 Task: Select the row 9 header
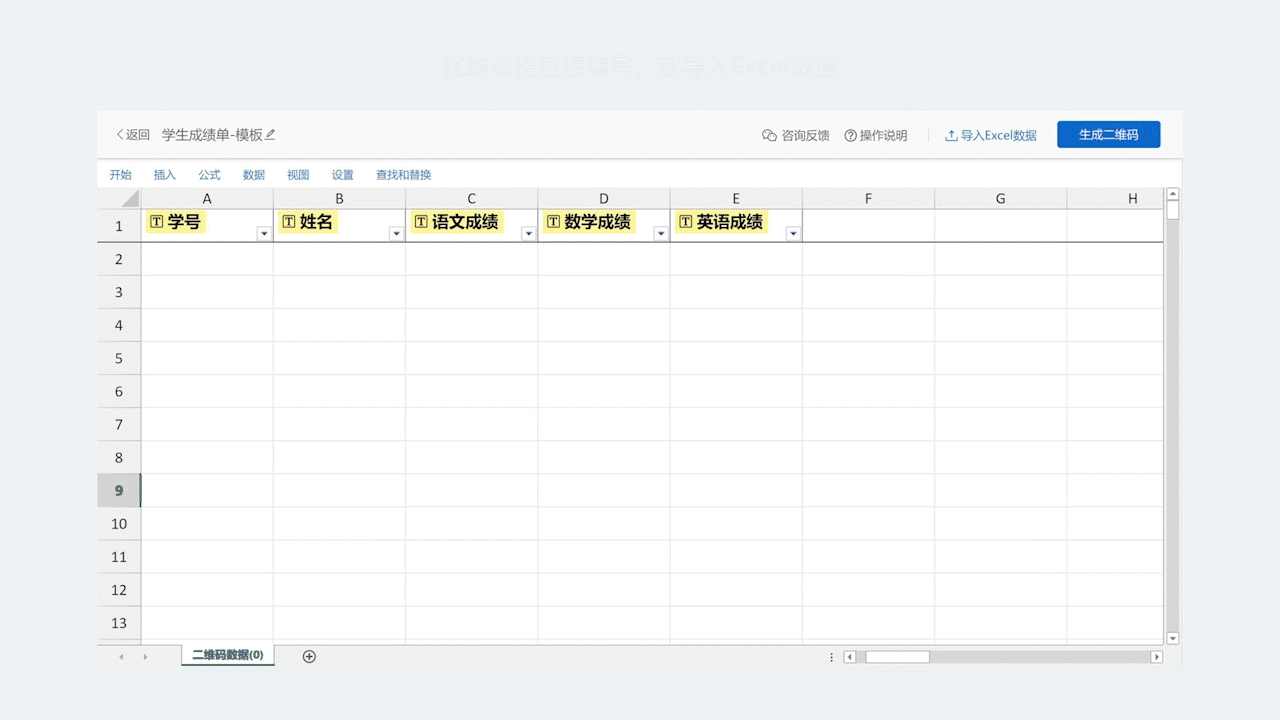click(x=119, y=490)
